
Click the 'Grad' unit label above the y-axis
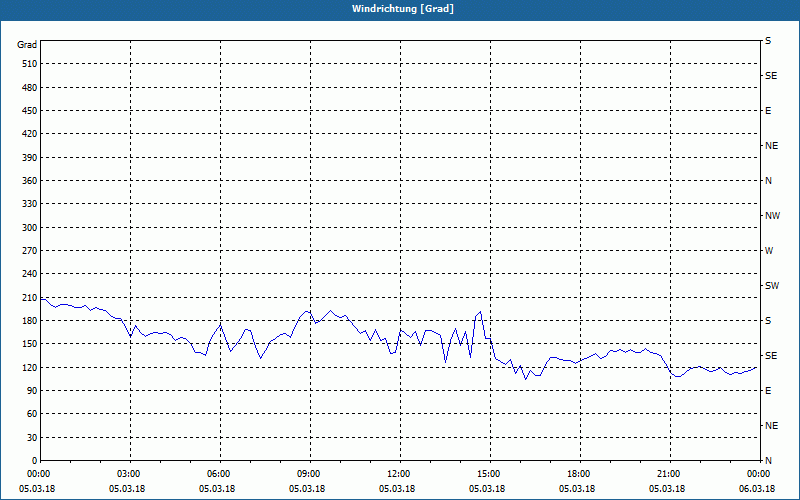pyautogui.click(x=27, y=45)
